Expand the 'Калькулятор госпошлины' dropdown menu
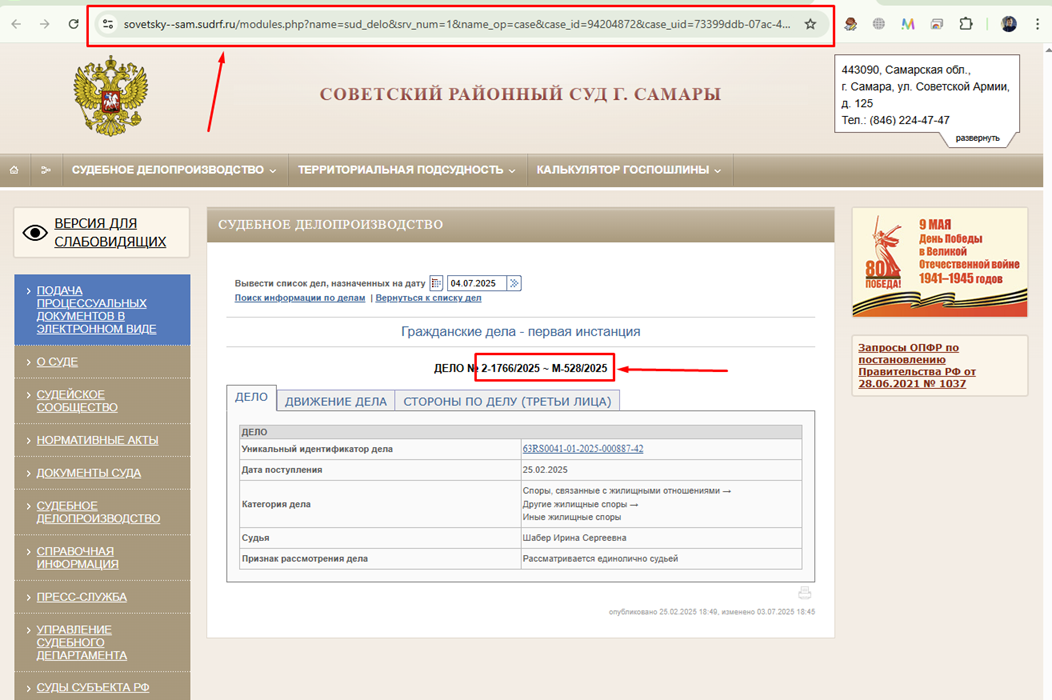Viewport: 1052px width, 700px height. click(x=628, y=170)
